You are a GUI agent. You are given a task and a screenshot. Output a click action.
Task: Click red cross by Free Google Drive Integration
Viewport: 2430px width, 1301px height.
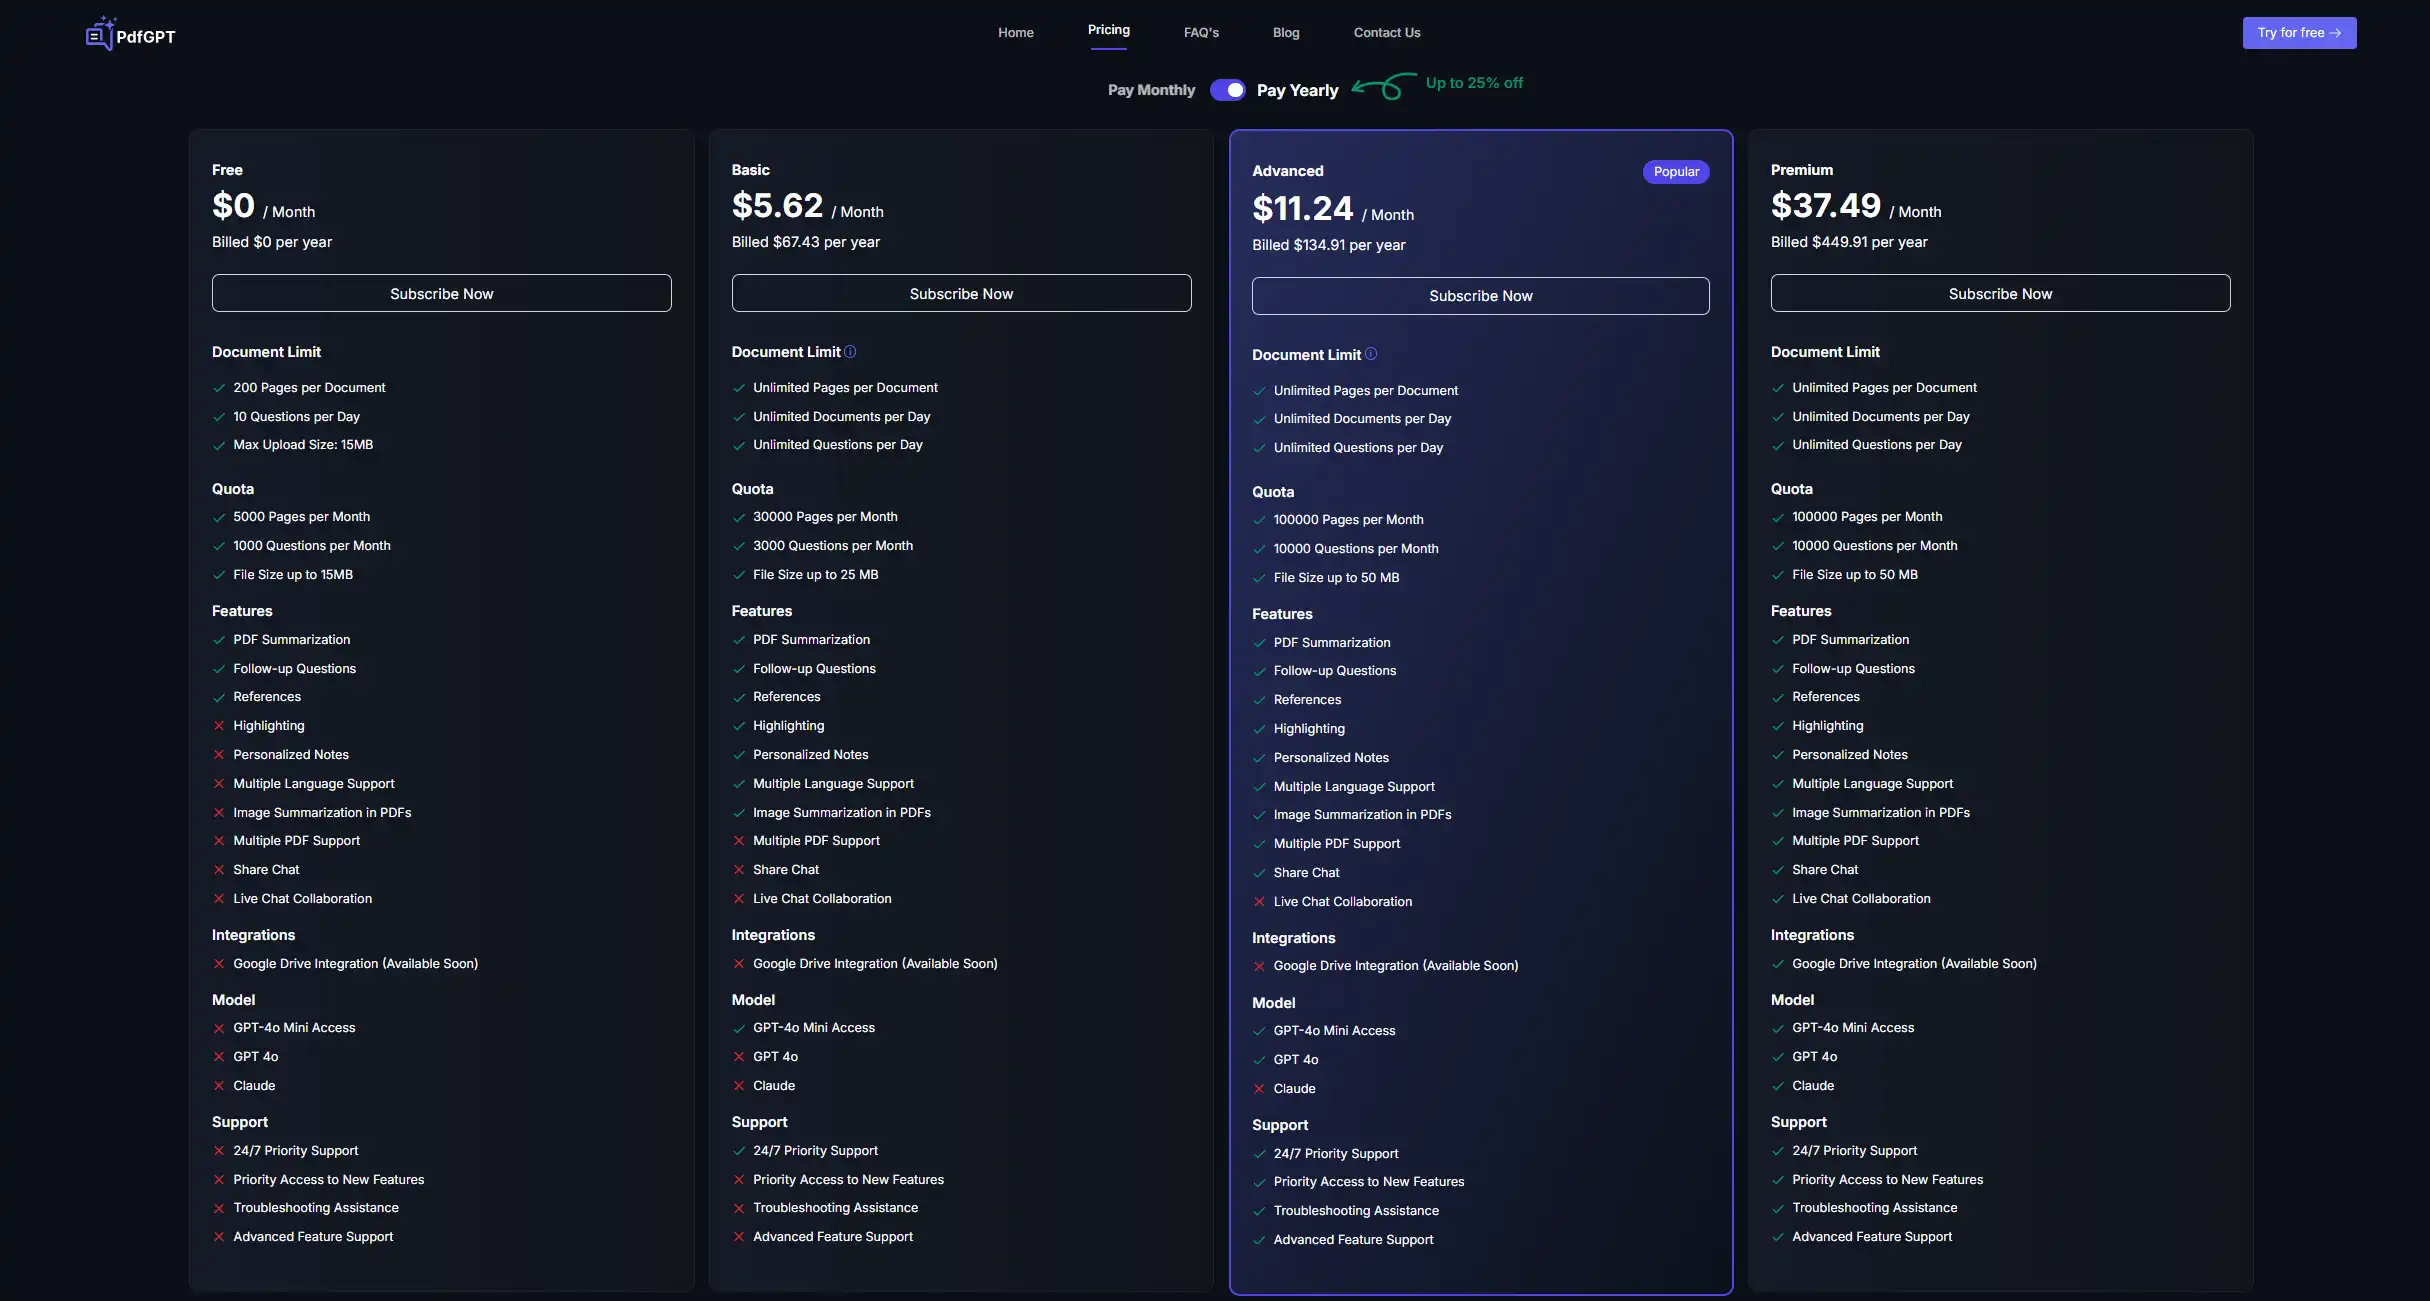click(x=219, y=964)
